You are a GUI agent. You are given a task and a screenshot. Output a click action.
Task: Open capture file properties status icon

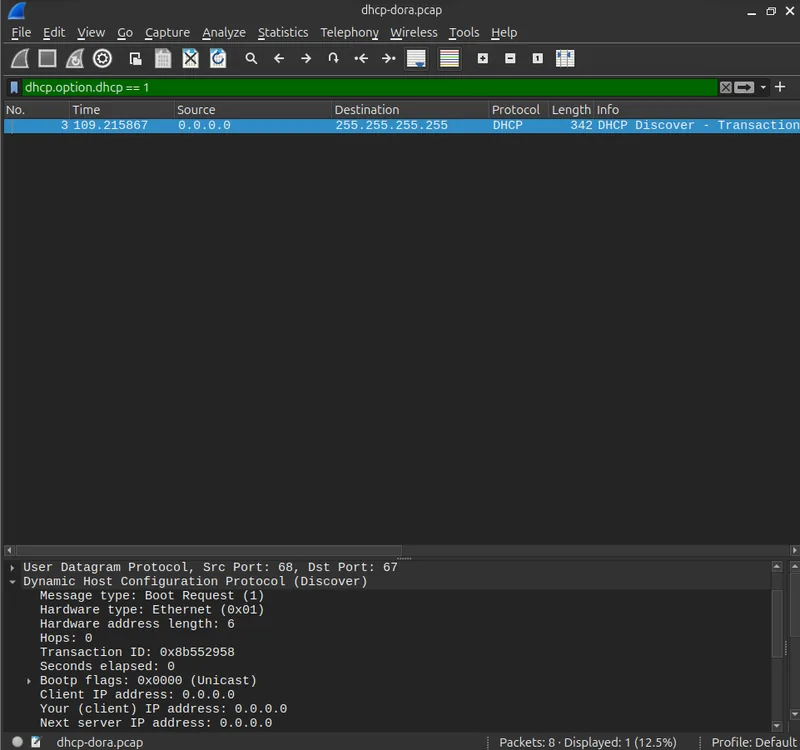(36, 741)
